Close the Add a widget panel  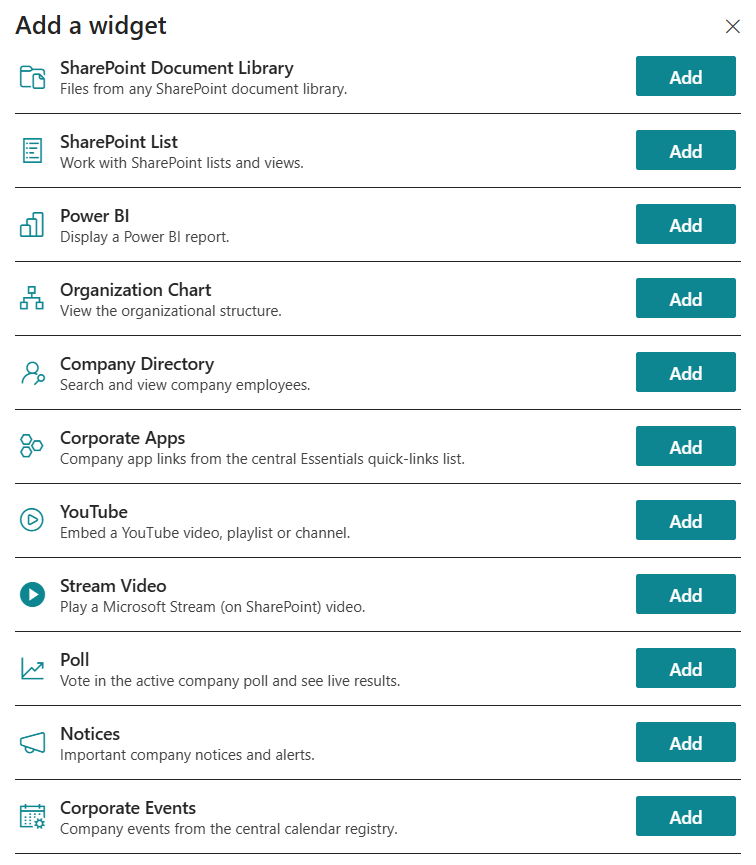(x=732, y=26)
